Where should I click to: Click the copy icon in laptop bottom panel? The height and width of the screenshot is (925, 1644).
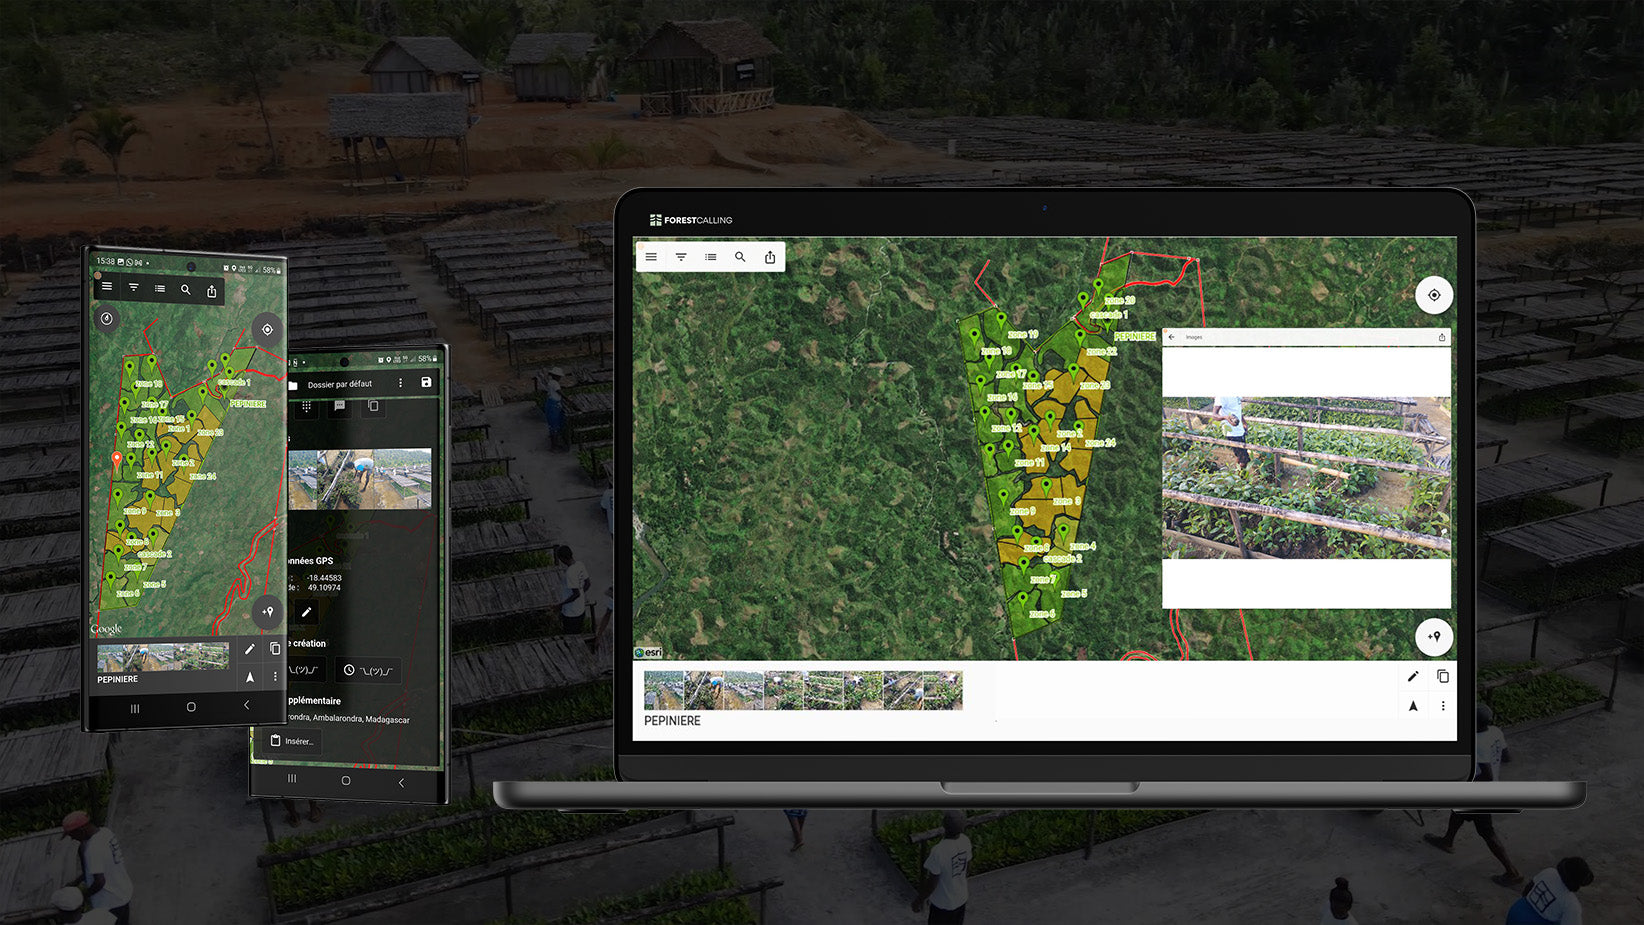[x=1443, y=676]
